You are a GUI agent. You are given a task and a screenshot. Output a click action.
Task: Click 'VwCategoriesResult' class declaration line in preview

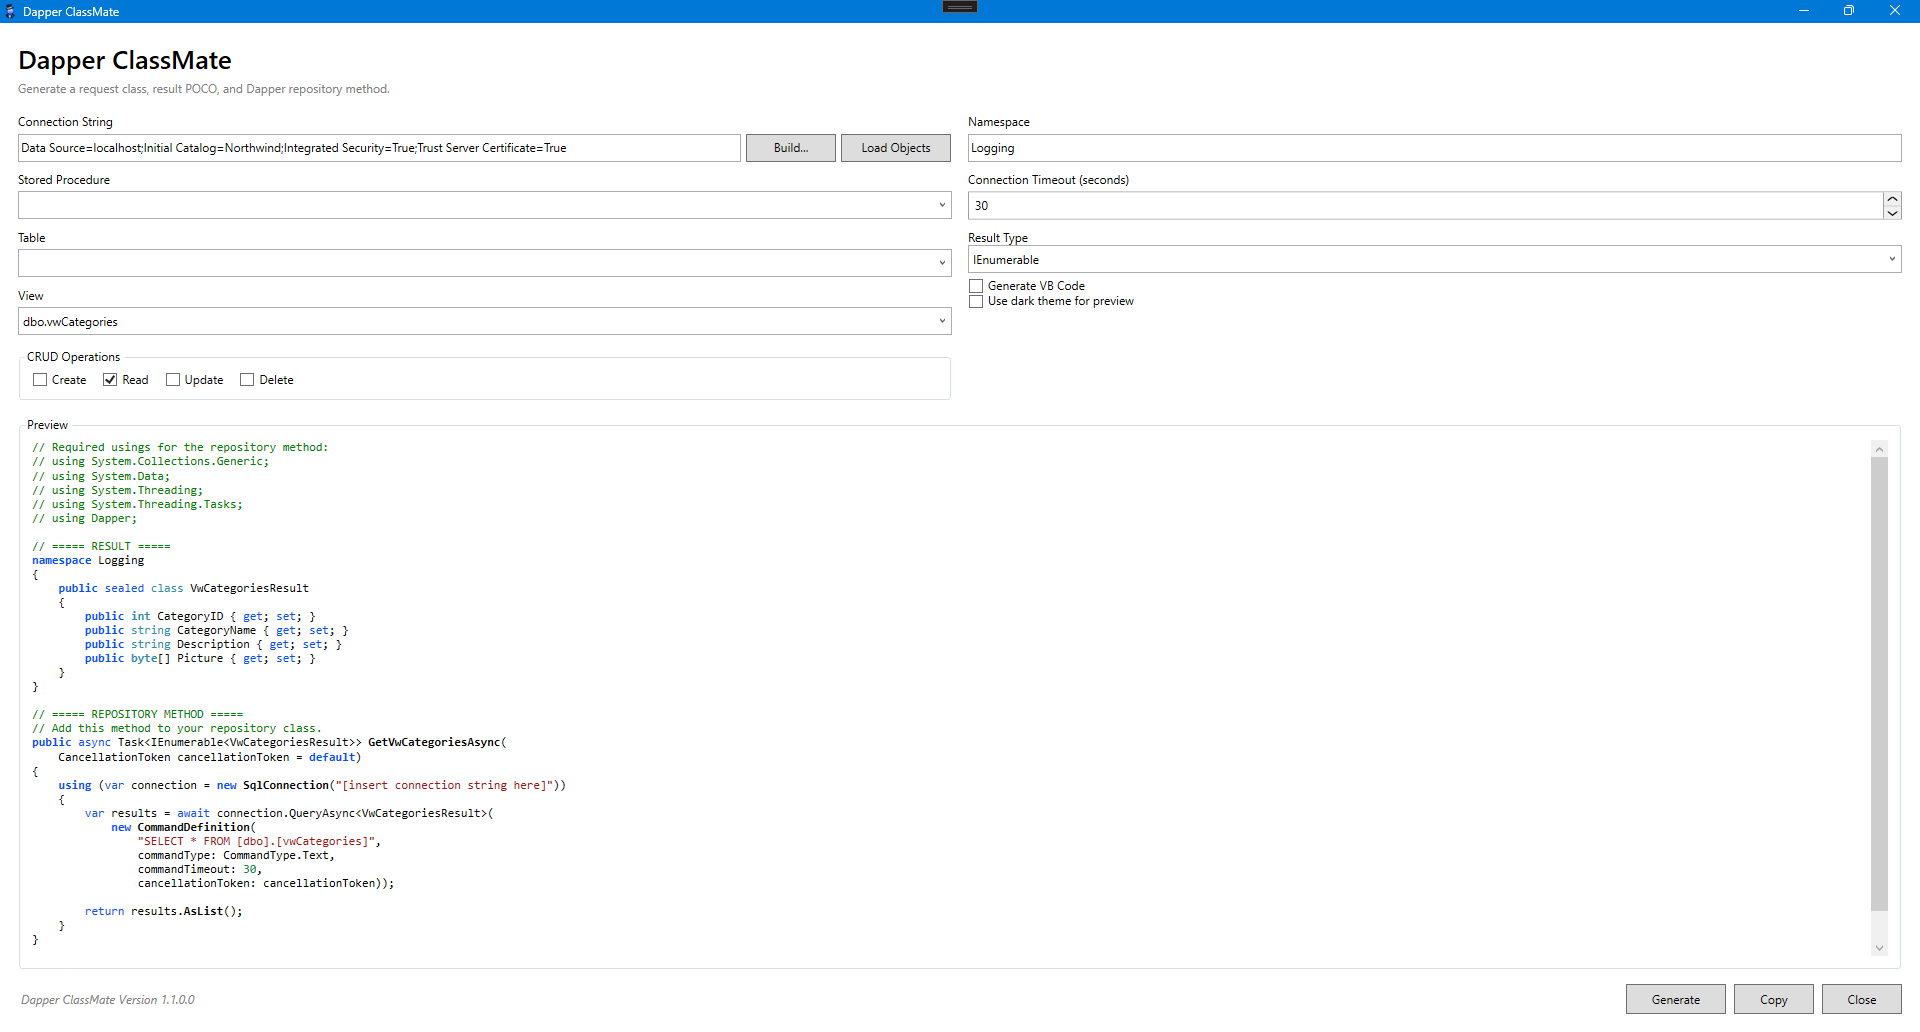(183, 588)
